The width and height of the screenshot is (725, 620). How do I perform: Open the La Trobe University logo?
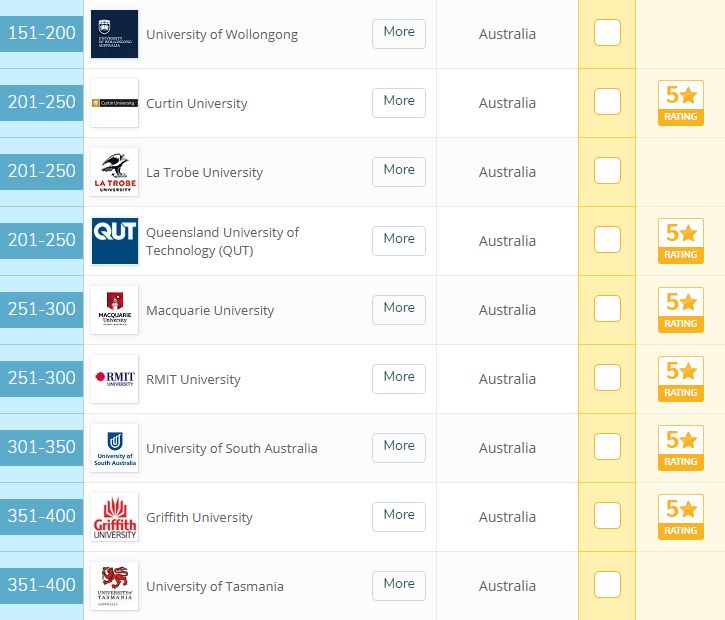(114, 172)
